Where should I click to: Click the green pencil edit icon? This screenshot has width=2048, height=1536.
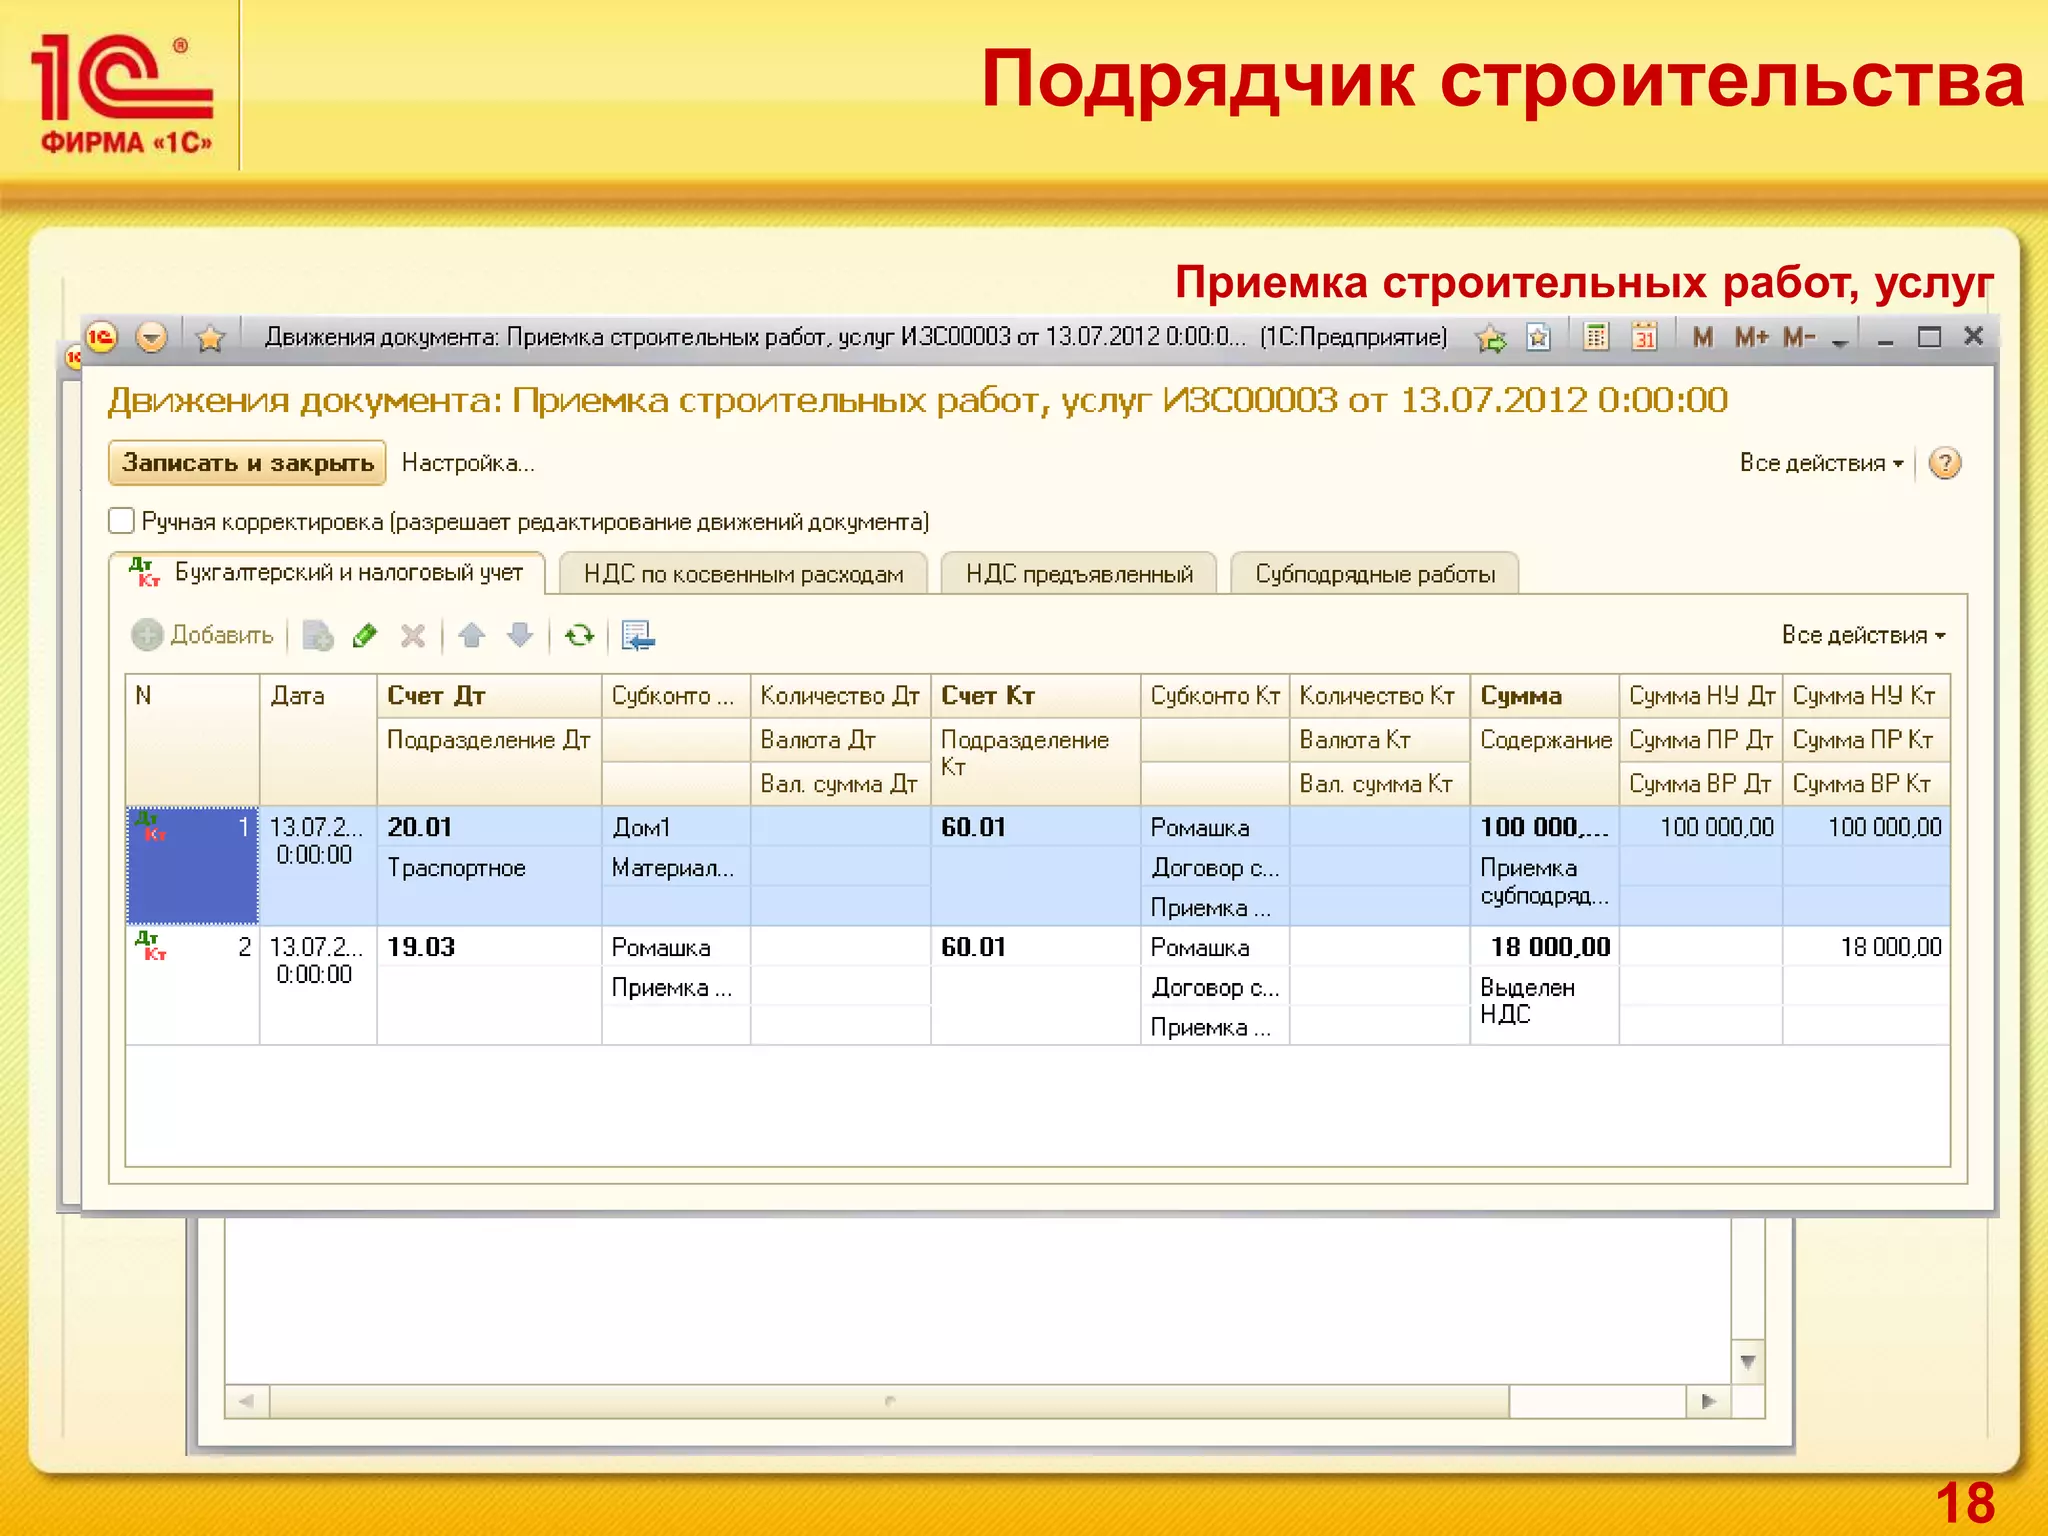pyautogui.click(x=365, y=635)
